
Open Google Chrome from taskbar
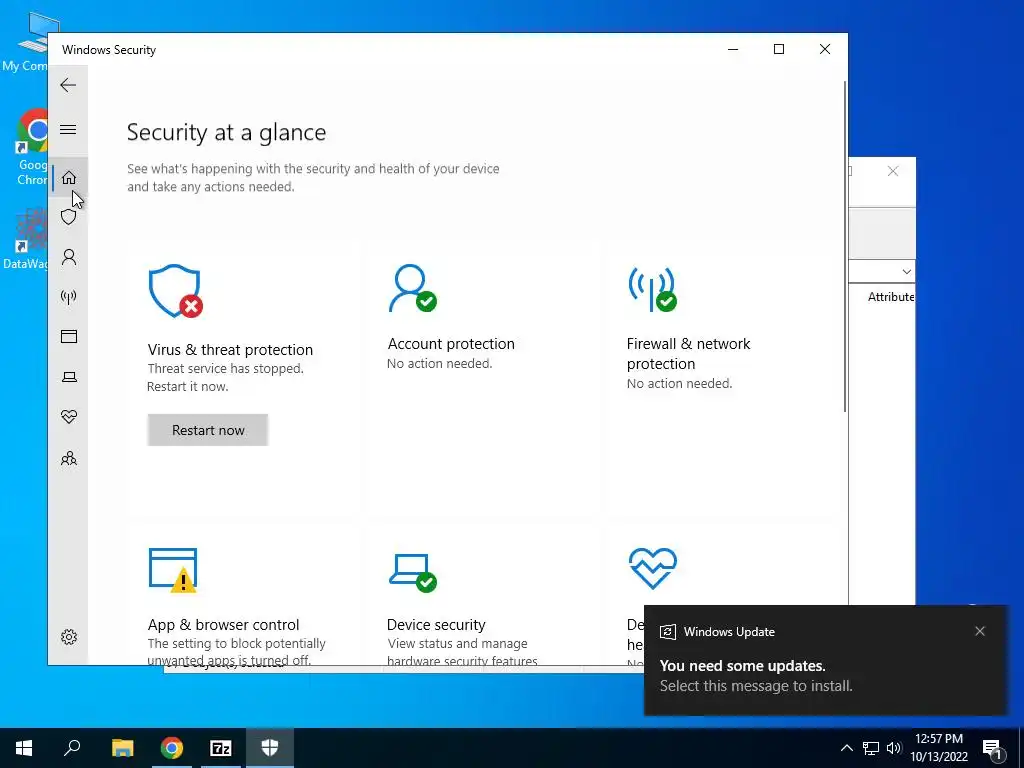pyautogui.click(x=172, y=748)
